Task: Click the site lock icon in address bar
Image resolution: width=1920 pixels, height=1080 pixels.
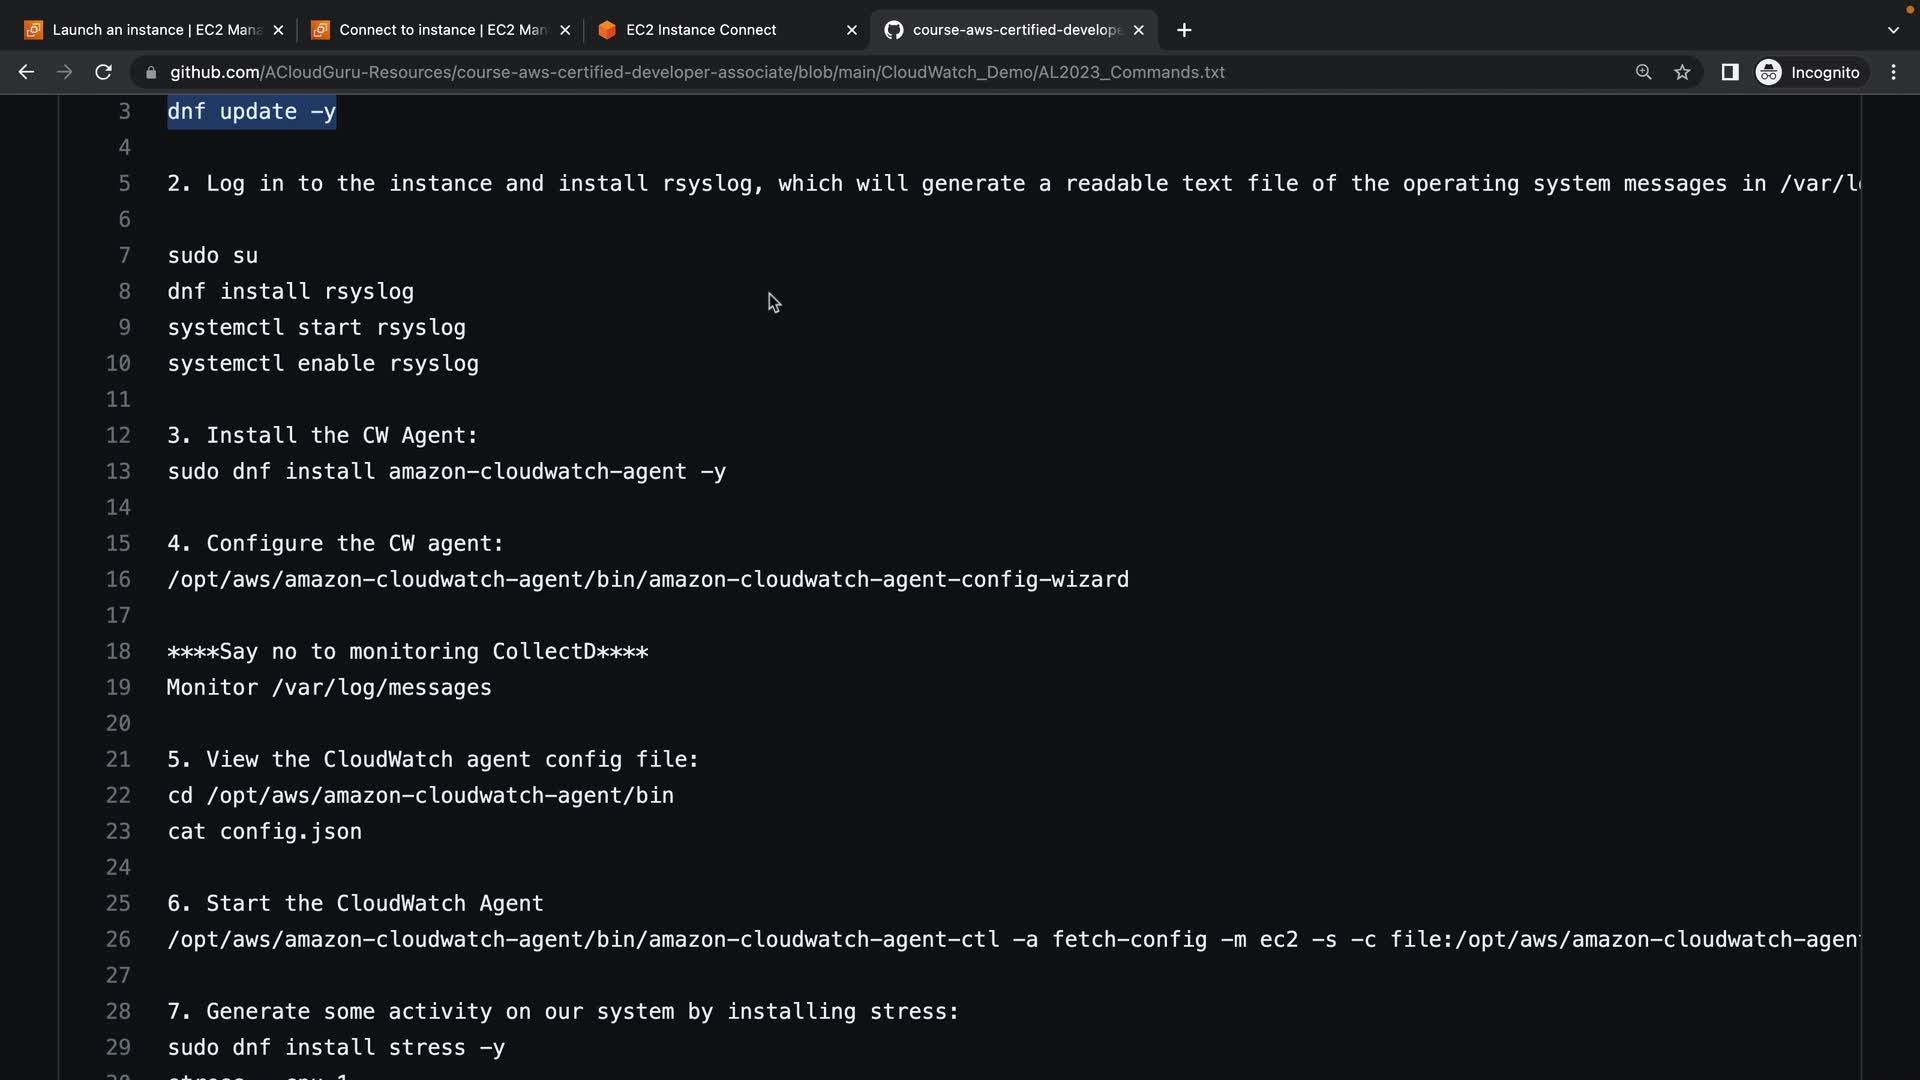Action: coord(151,72)
